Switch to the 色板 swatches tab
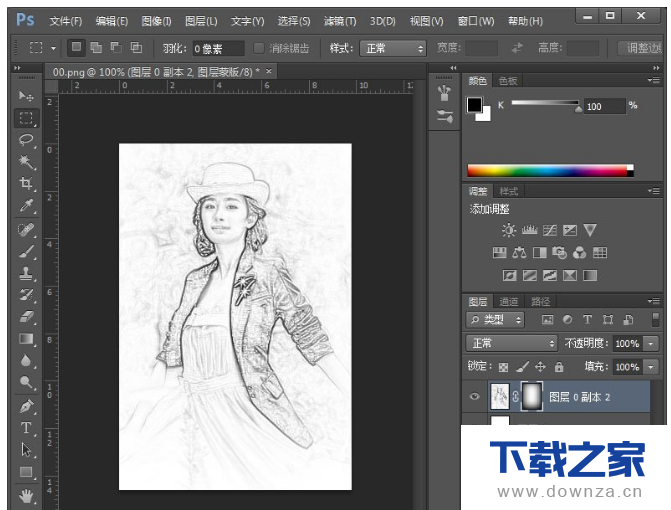671x510 pixels. pos(508,80)
